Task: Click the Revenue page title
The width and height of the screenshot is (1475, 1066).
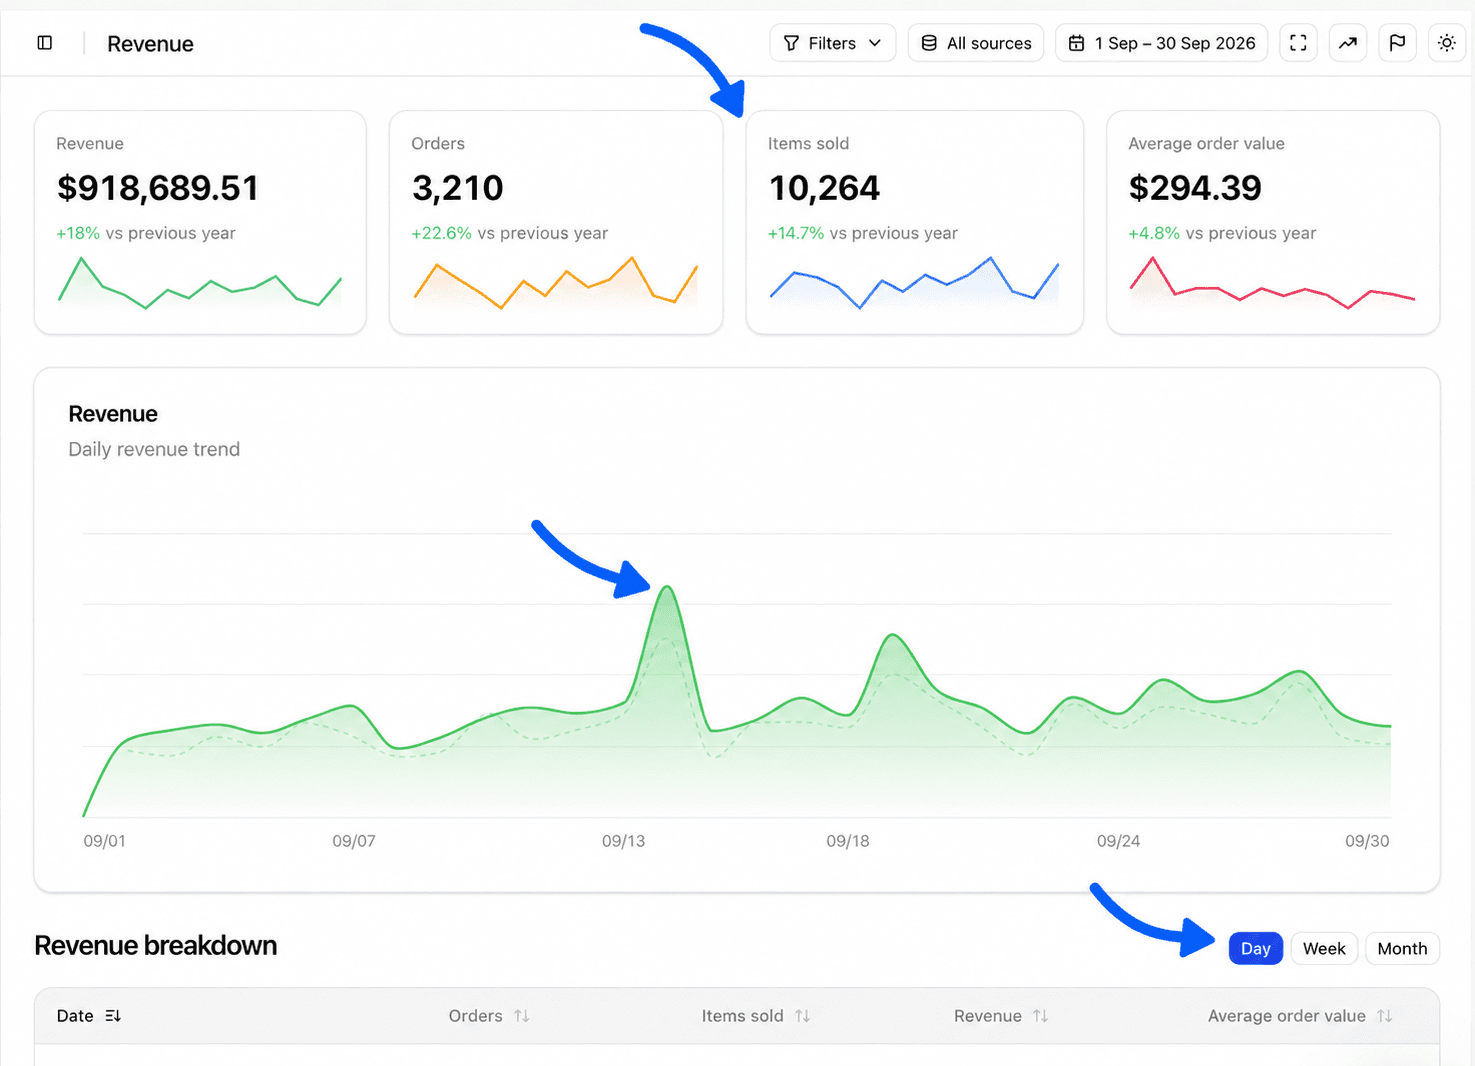Action: 150,44
